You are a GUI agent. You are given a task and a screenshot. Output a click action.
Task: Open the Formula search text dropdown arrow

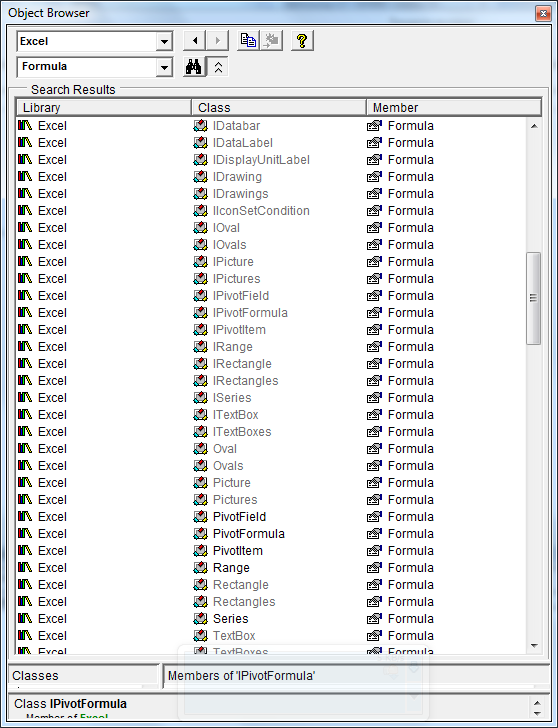(164, 67)
